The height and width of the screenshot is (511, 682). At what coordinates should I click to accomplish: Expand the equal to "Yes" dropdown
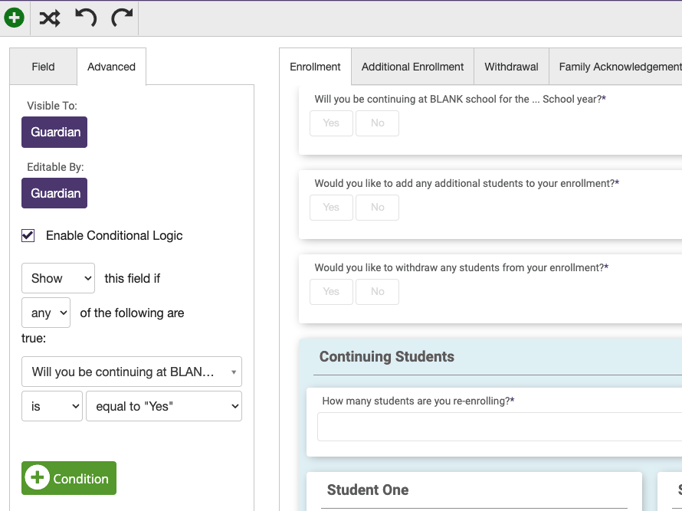click(164, 406)
